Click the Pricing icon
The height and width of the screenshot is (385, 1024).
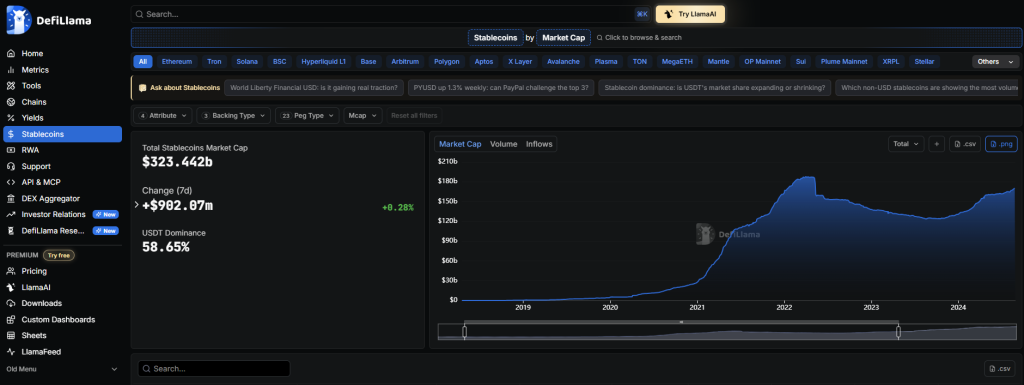pos(10,271)
